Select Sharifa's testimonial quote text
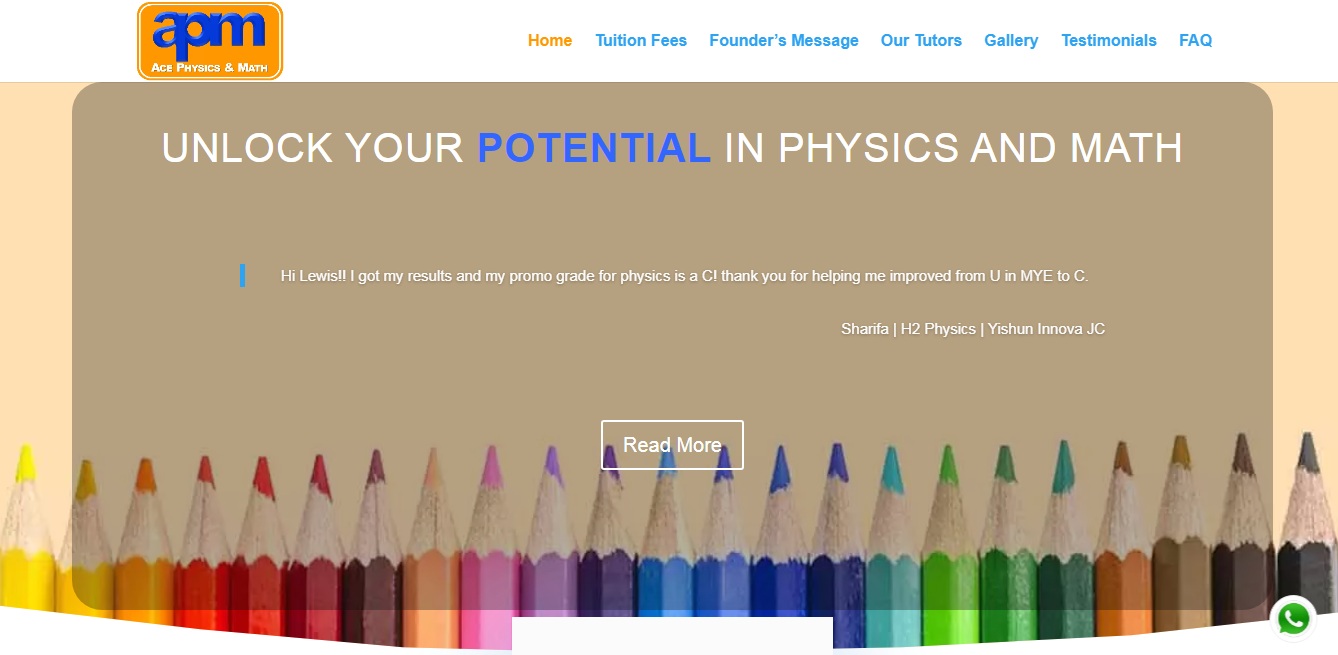This screenshot has width=1338, height=655. (684, 276)
